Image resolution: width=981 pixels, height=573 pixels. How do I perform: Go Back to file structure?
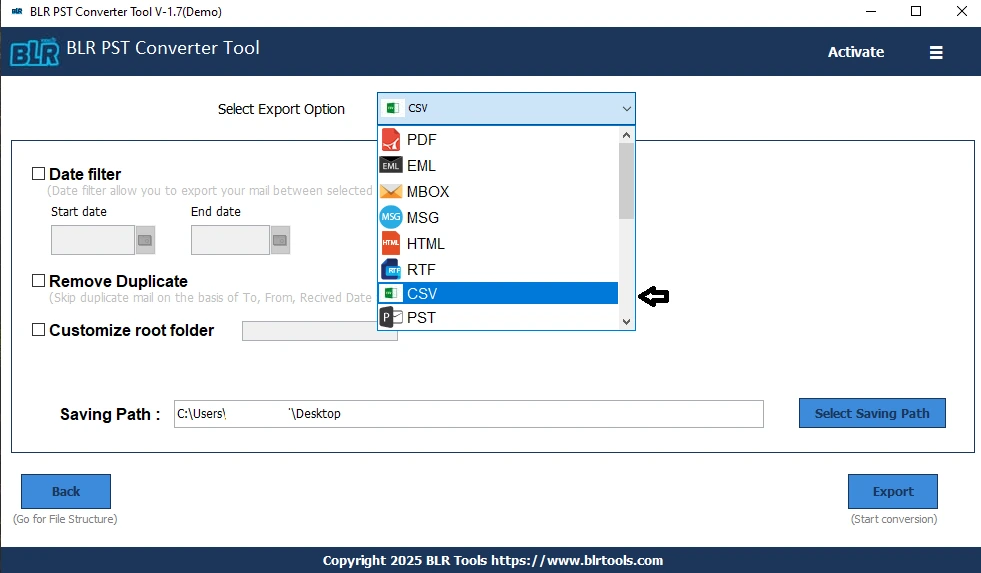[x=66, y=491]
